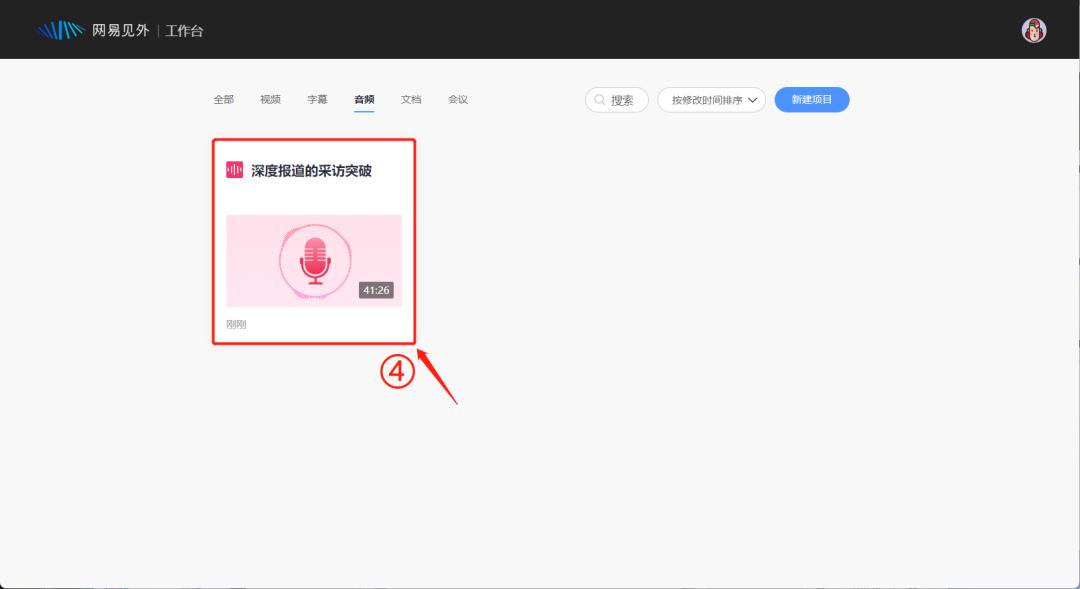Switch to the 字幕 tab
The image size is (1080, 589).
point(315,99)
